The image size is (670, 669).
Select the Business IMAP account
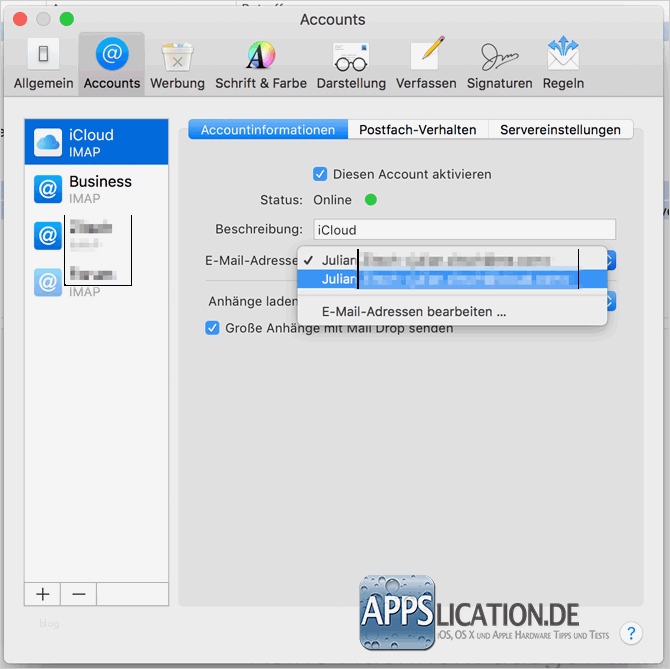point(97,189)
